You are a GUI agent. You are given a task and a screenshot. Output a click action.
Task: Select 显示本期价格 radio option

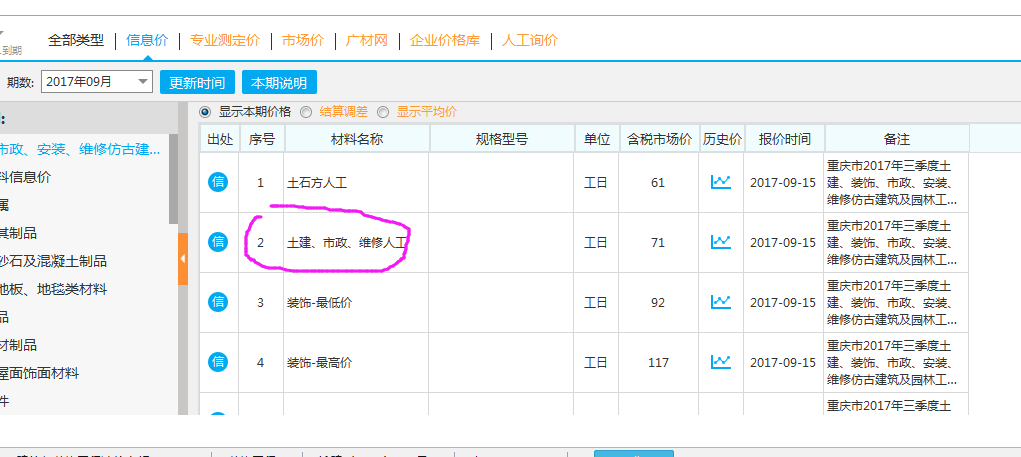point(205,112)
